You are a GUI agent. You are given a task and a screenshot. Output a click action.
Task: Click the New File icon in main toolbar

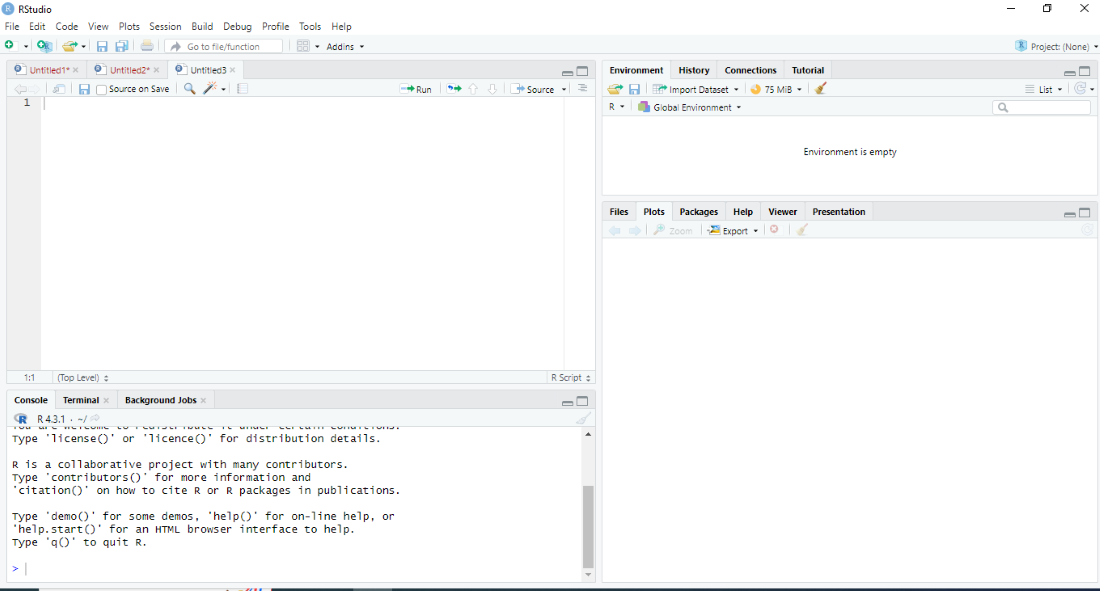click(x=10, y=46)
